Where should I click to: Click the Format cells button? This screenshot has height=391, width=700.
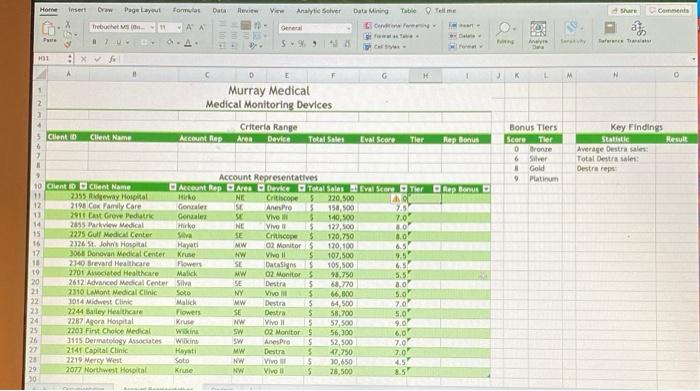465,46
